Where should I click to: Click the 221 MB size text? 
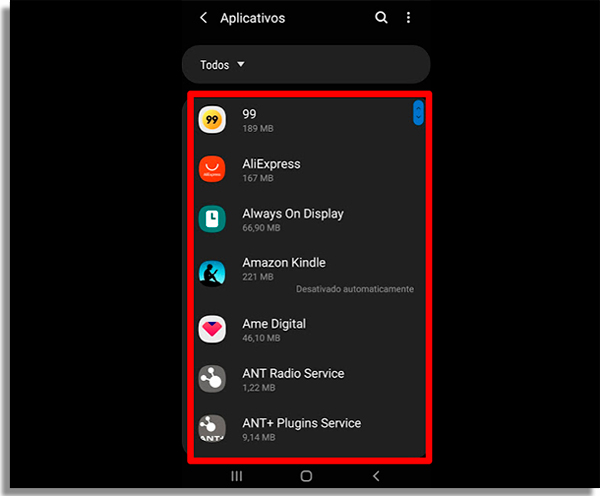[x=258, y=277]
